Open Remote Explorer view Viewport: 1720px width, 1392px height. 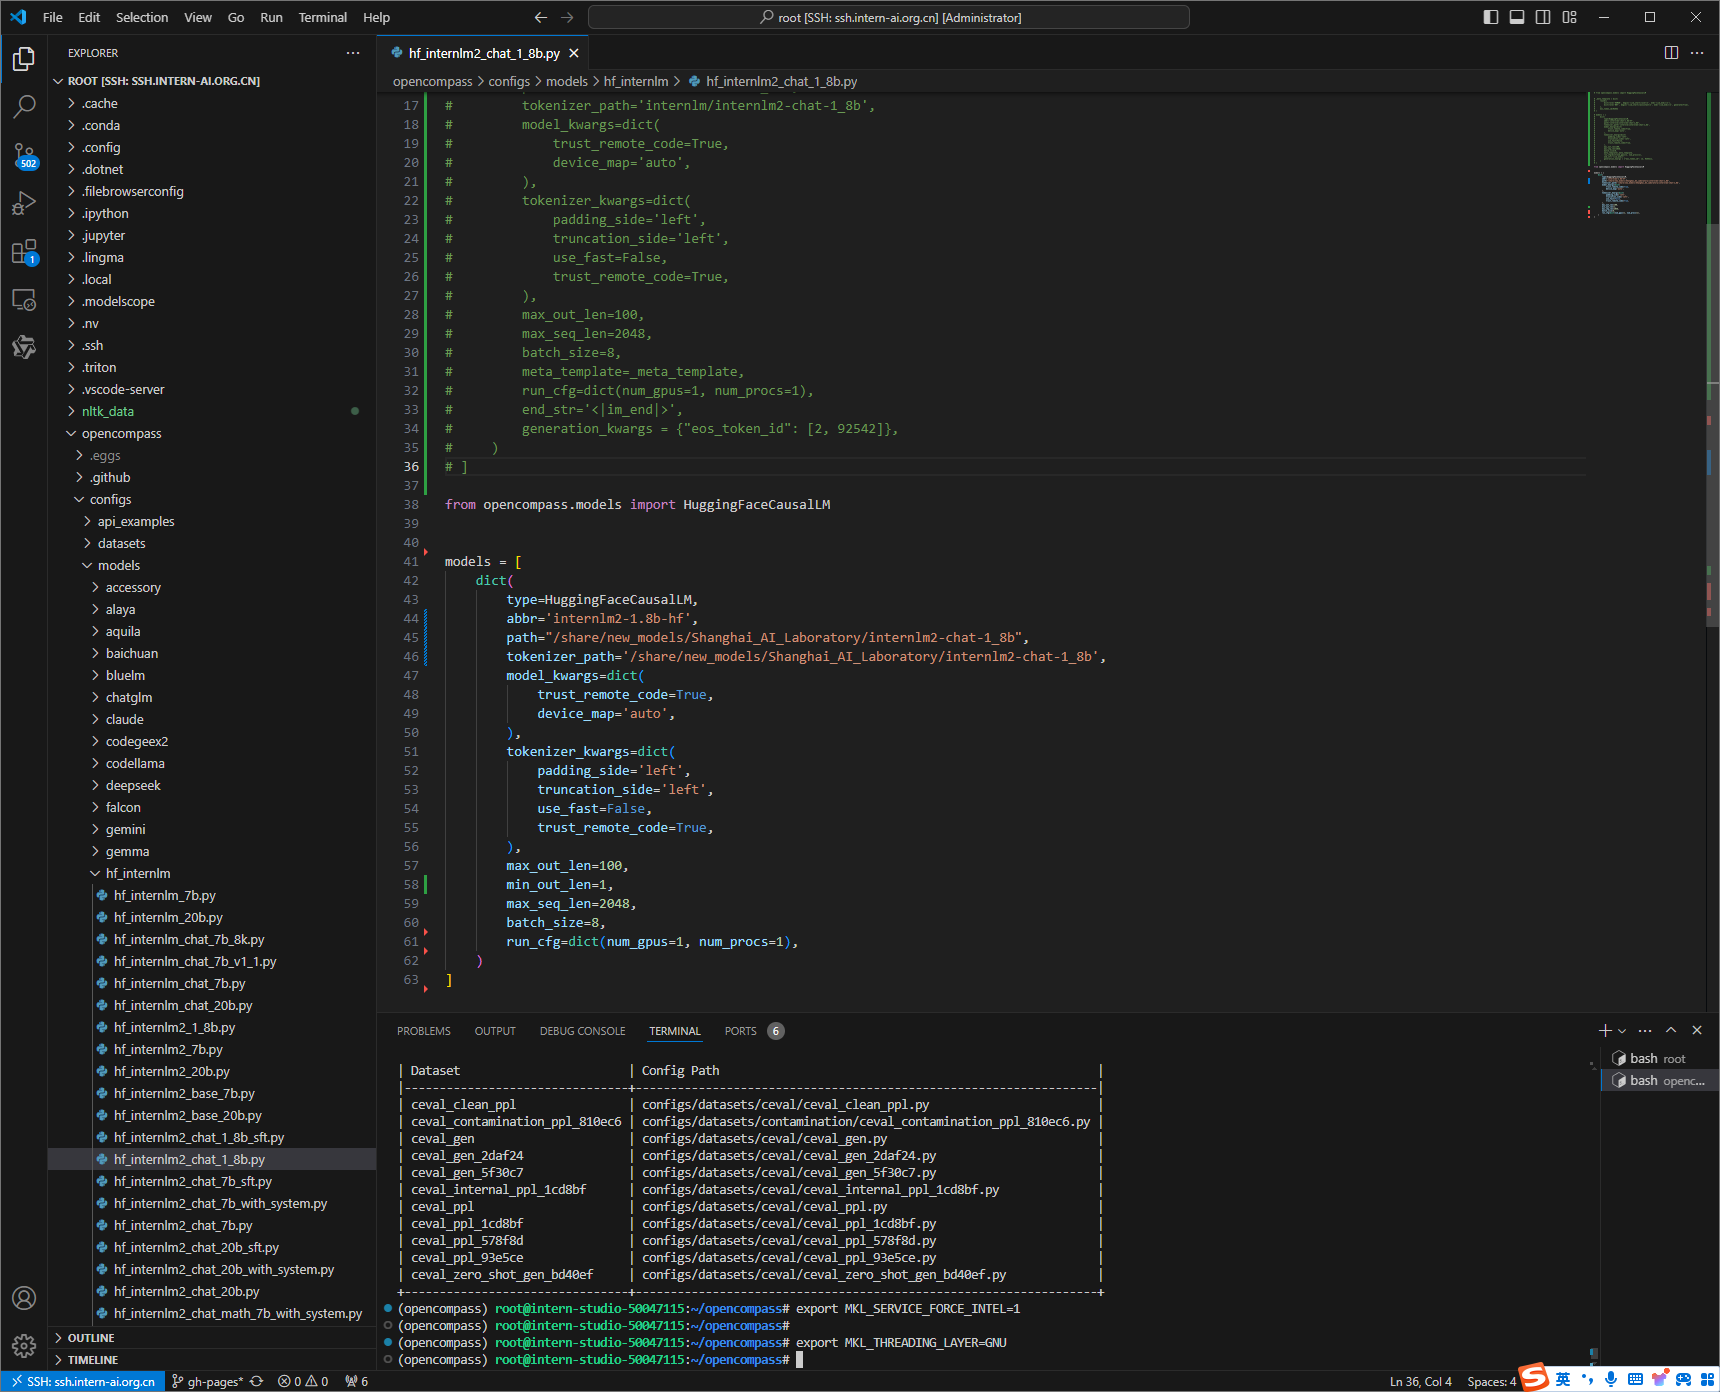tap(24, 299)
